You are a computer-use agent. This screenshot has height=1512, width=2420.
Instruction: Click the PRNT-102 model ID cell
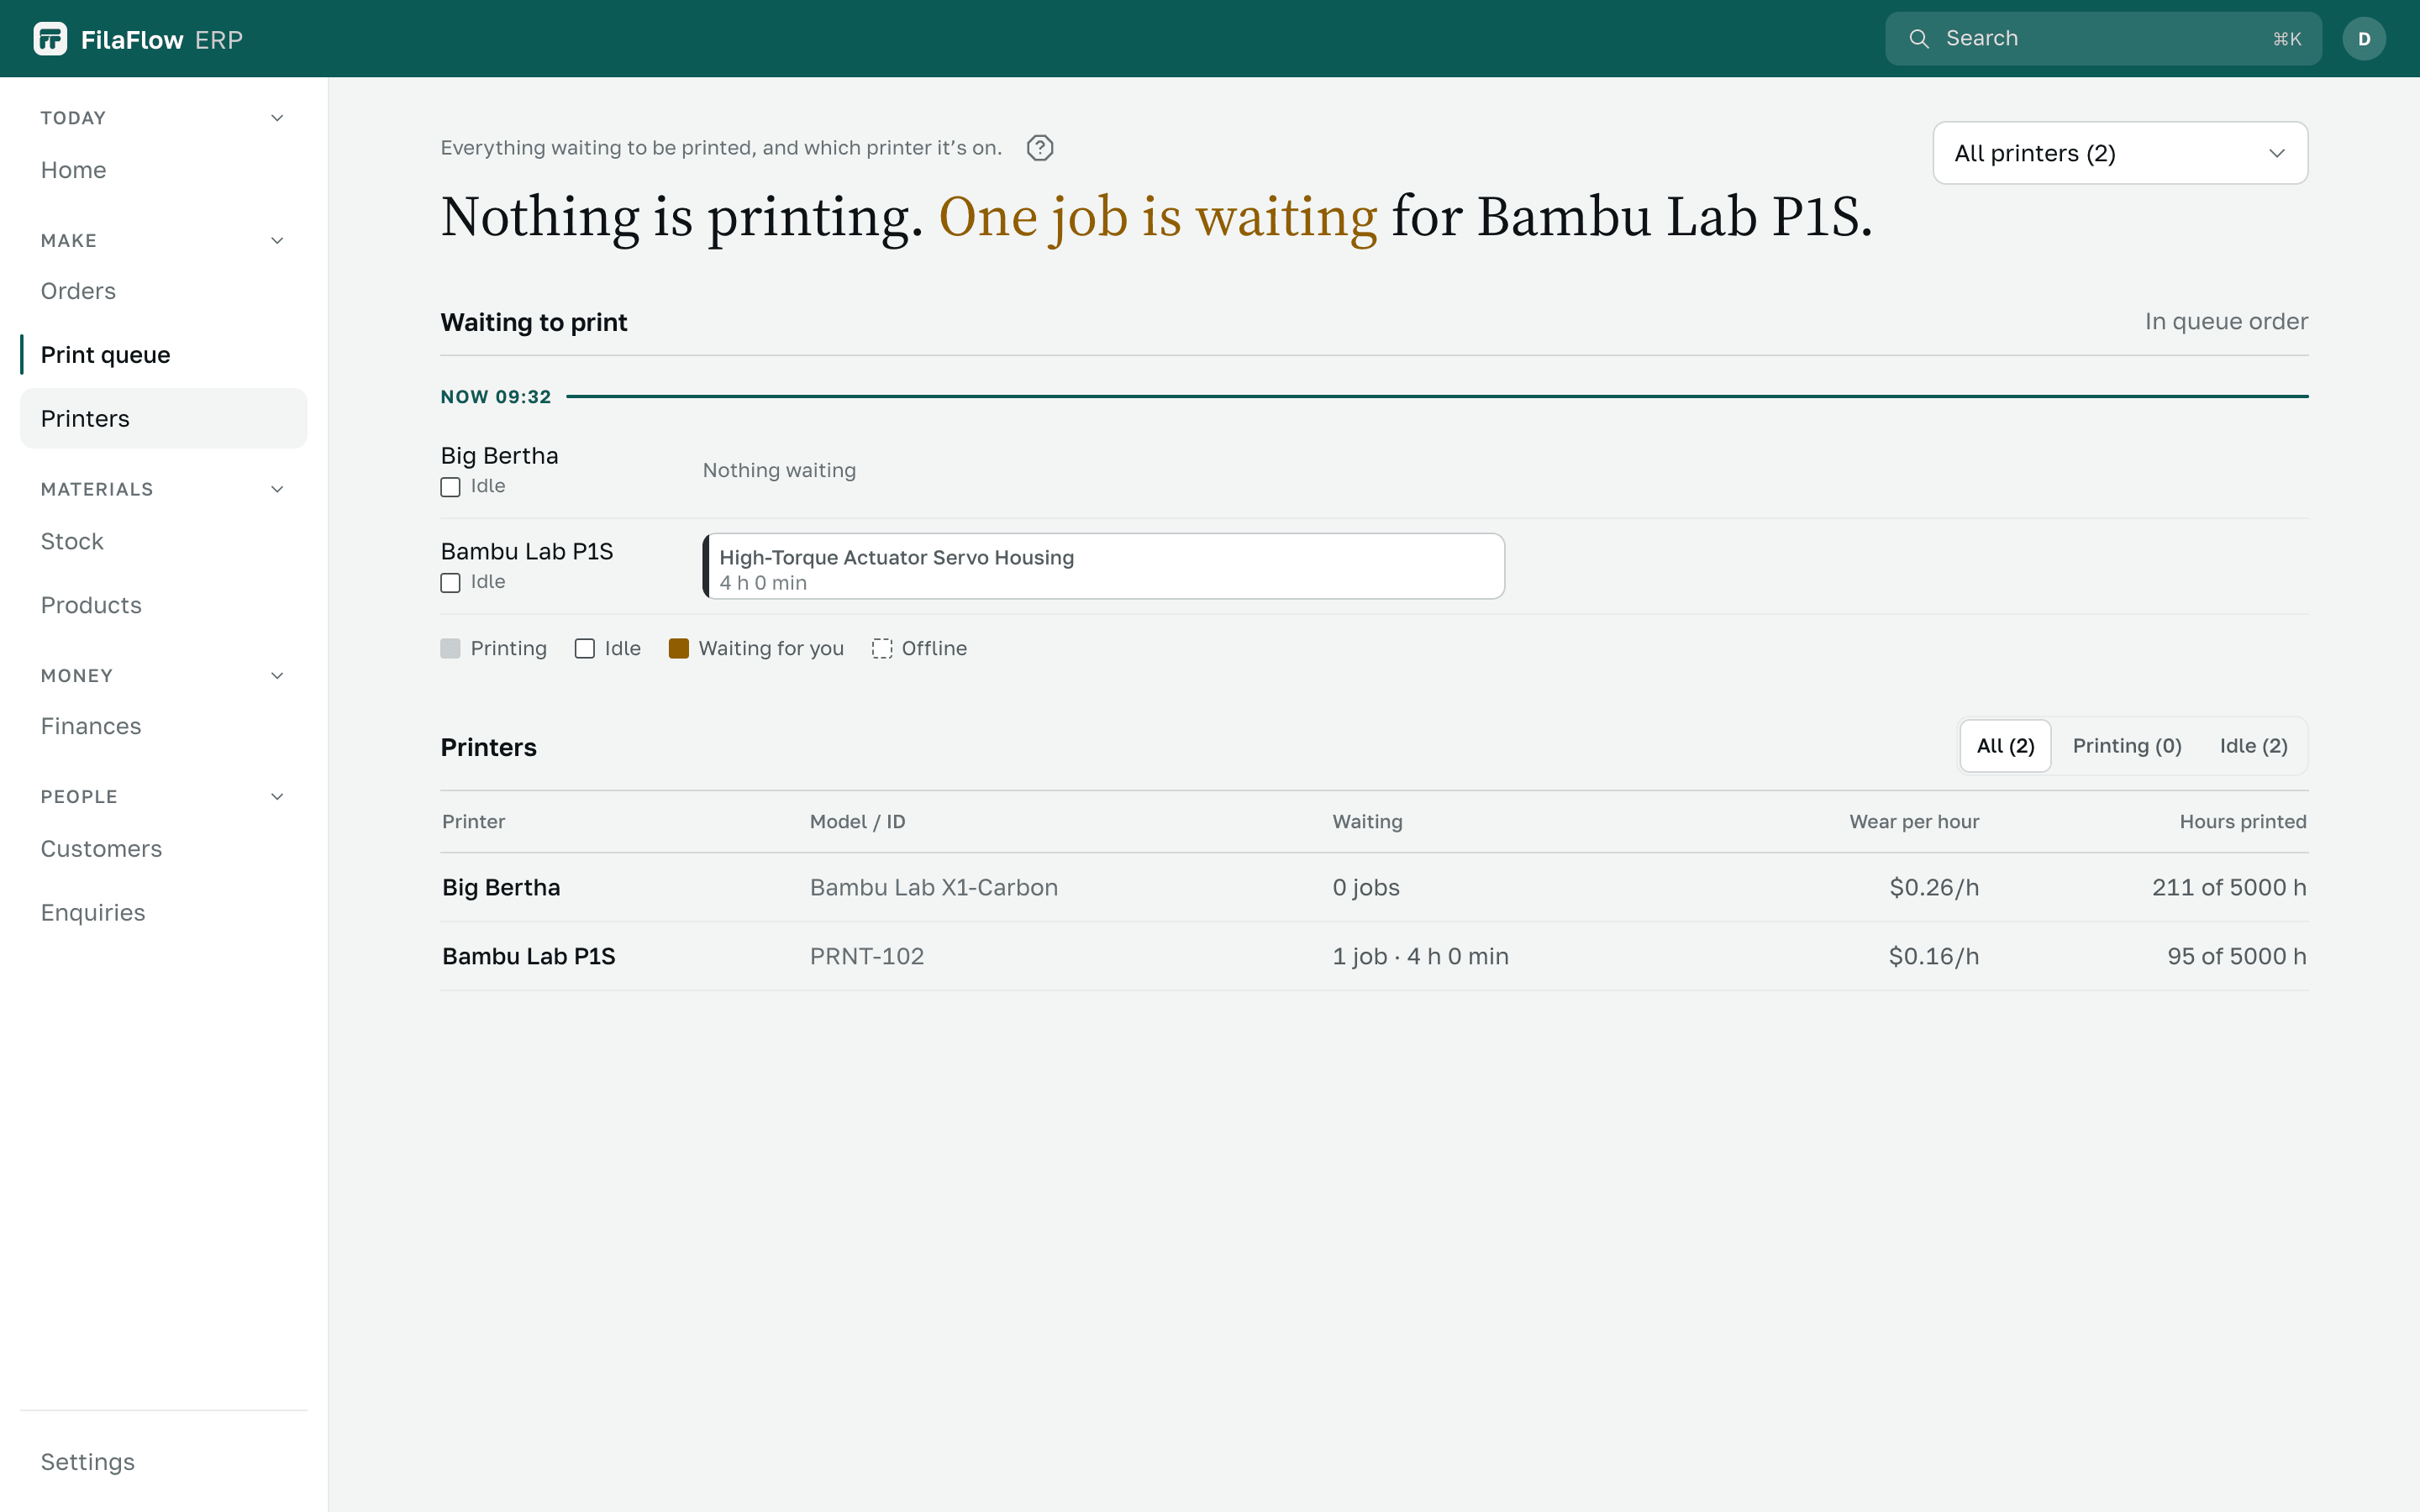[x=867, y=956]
